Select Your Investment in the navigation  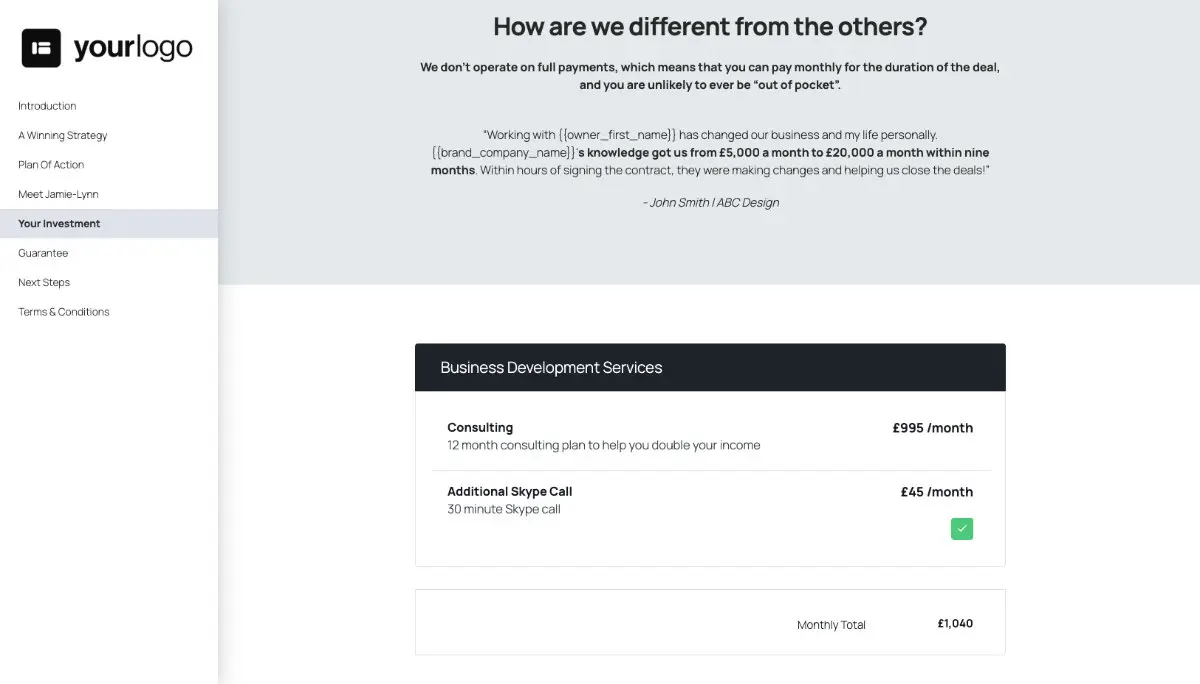point(58,223)
